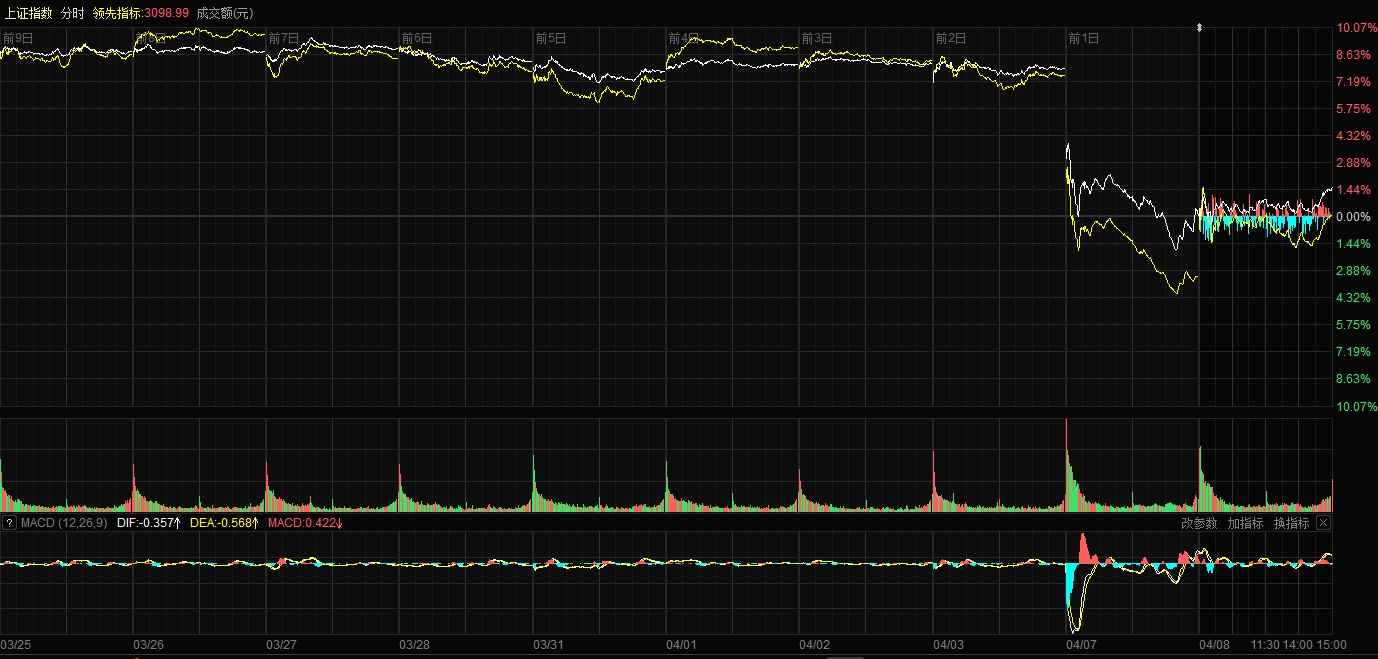Screen dimensions: 1378x659
Task: Click the DIF:-0.357 reading
Action: point(148,523)
